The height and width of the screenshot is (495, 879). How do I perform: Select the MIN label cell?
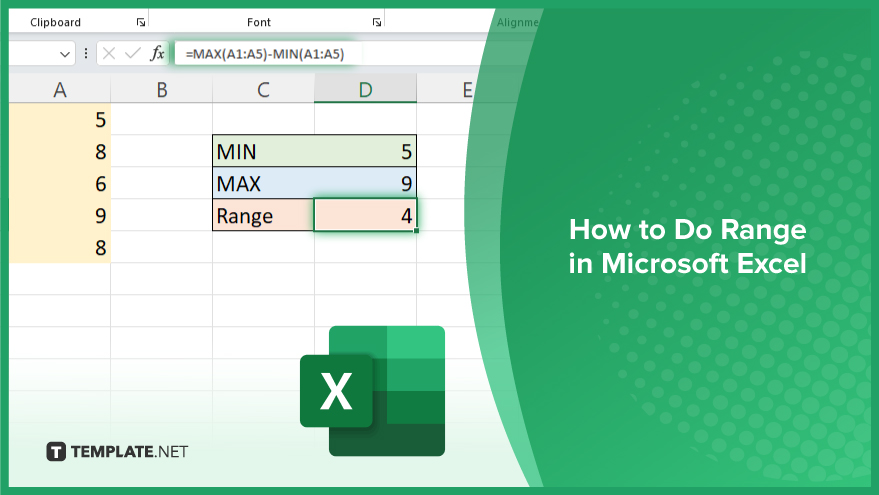[263, 151]
